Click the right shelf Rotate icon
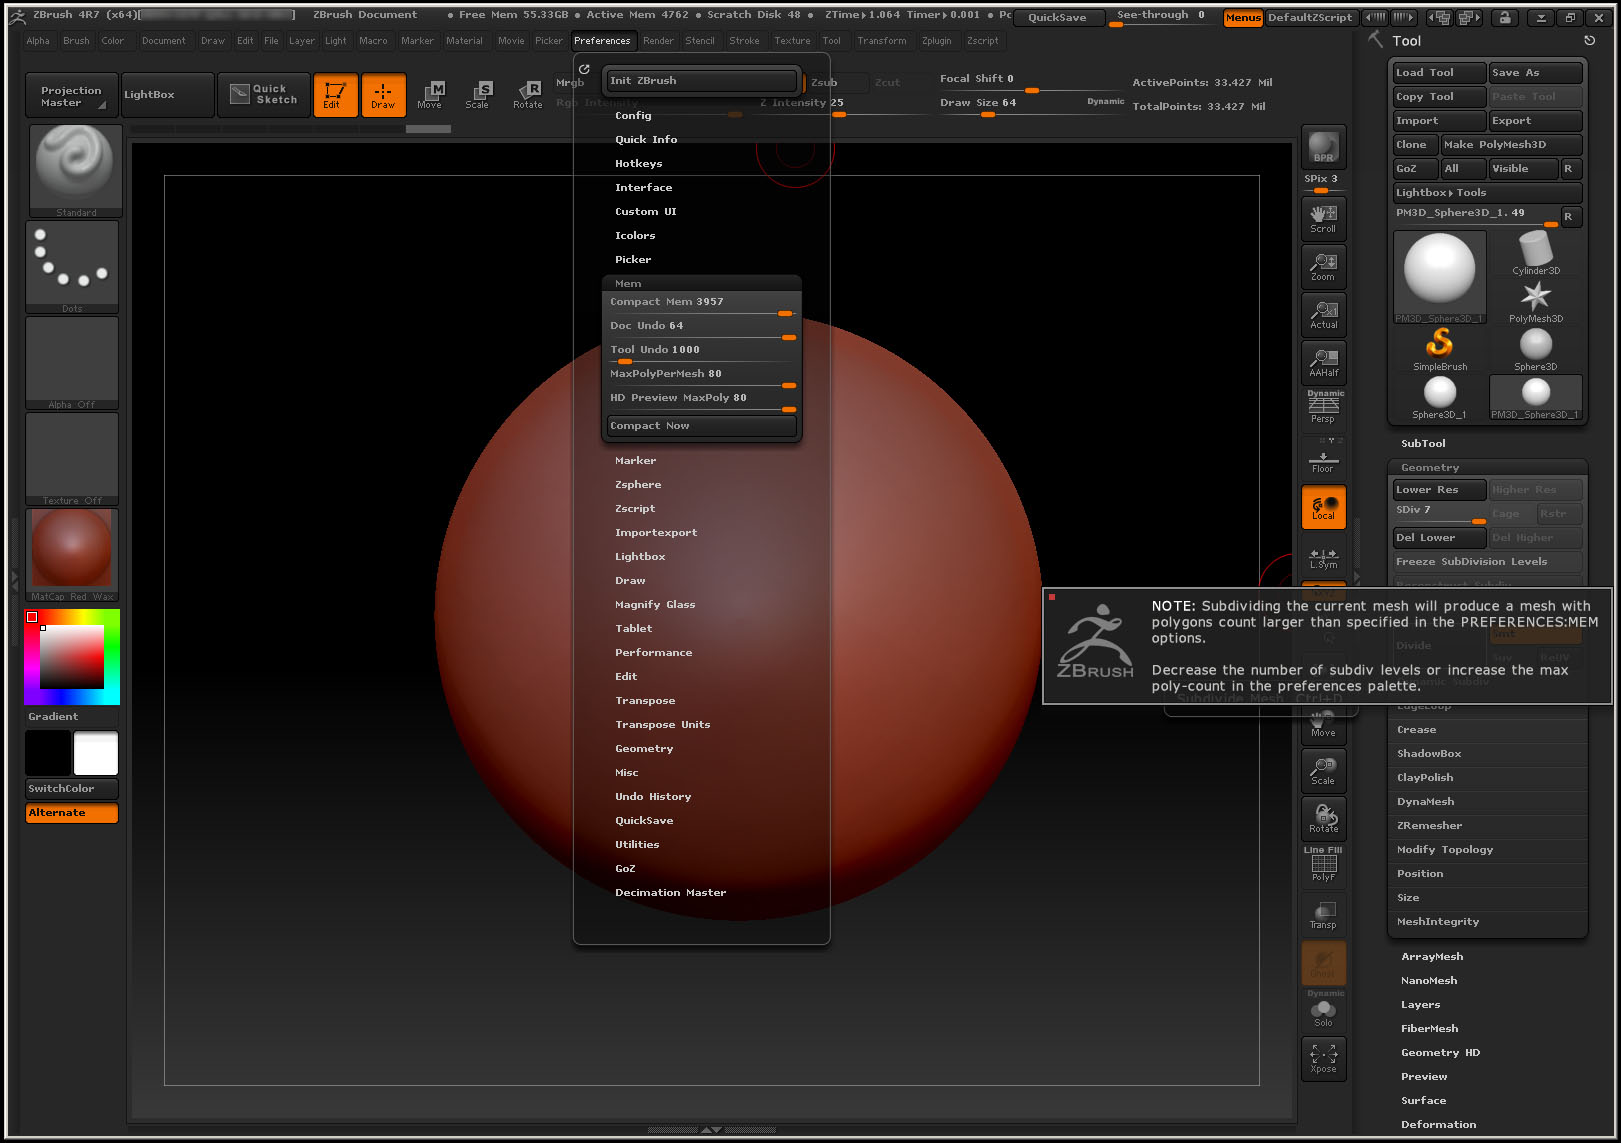Image resolution: width=1621 pixels, height=1143 pixels. pos(1323,819)
